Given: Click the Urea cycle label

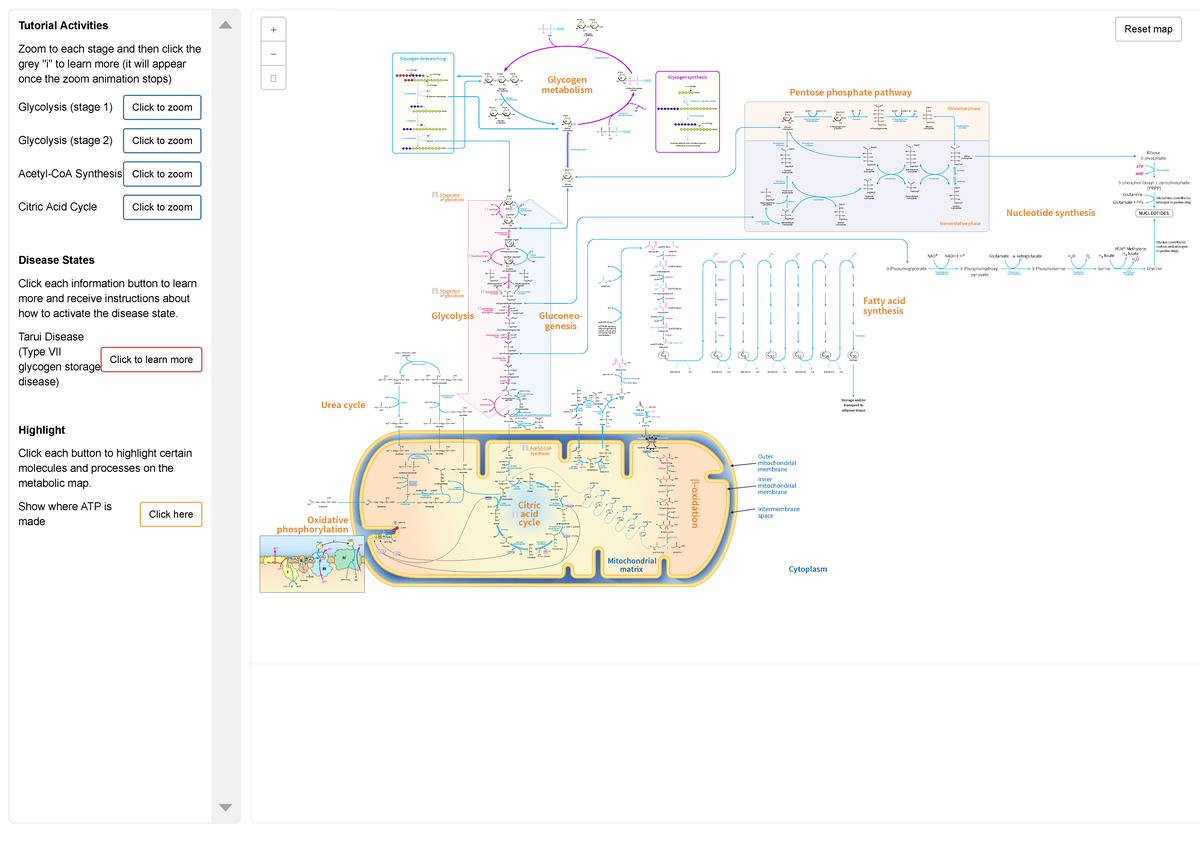Looking at the screenshot, I should pos(343,405).
